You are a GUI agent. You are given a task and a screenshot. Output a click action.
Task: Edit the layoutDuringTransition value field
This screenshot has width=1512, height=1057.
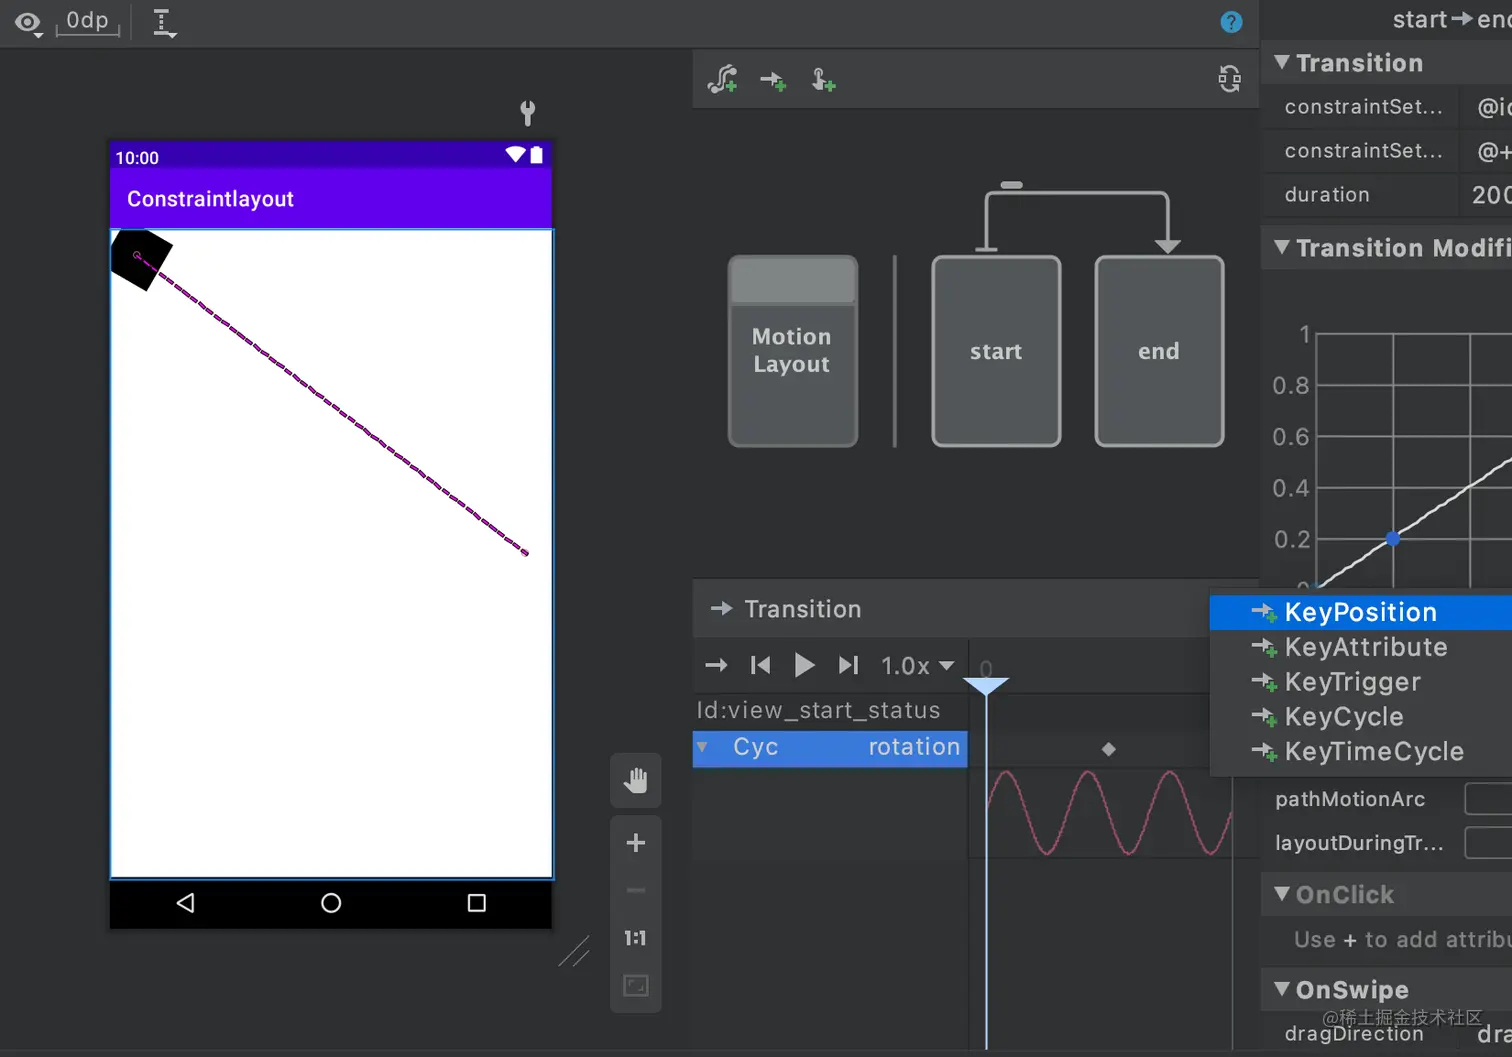point(1488,843)
